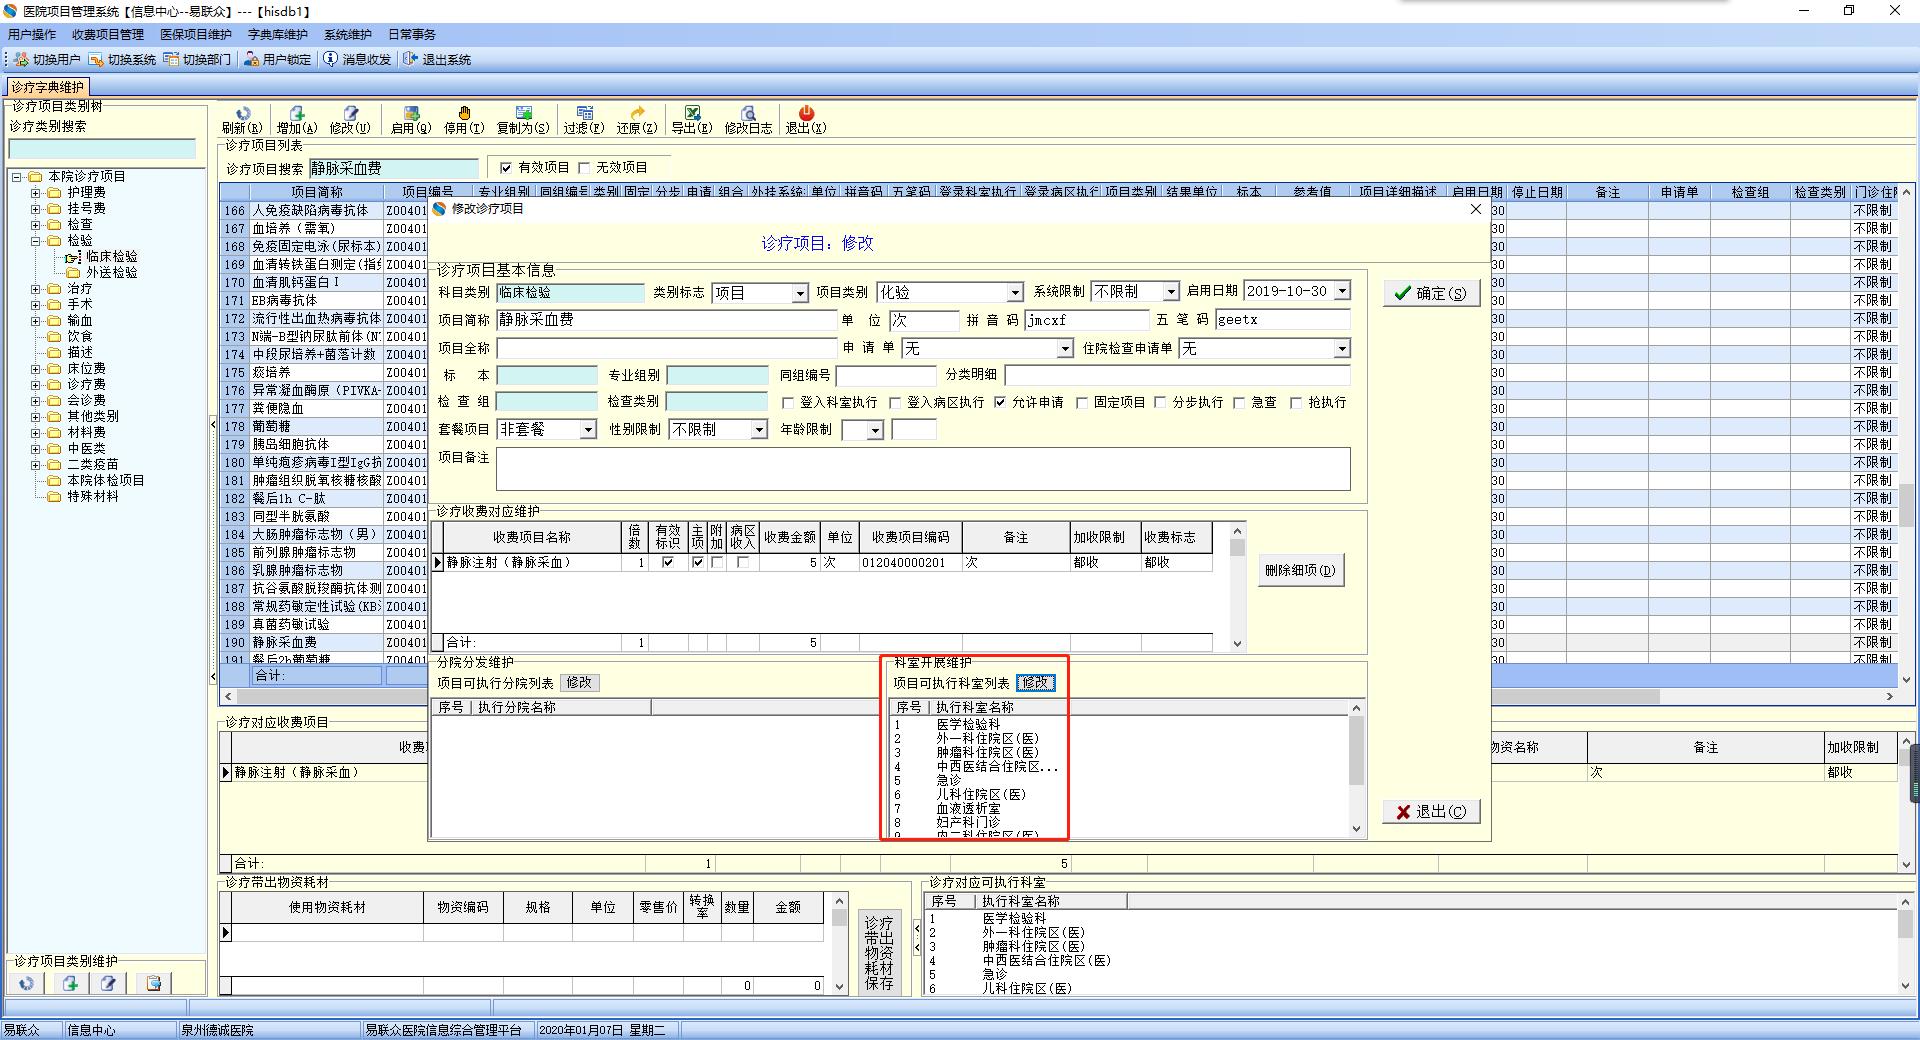This screenshot has width=1920, height=1040.
Task: Uncheck the 允许申请 checkbox
Action: pyautogui.click(x=1000, y=403)
